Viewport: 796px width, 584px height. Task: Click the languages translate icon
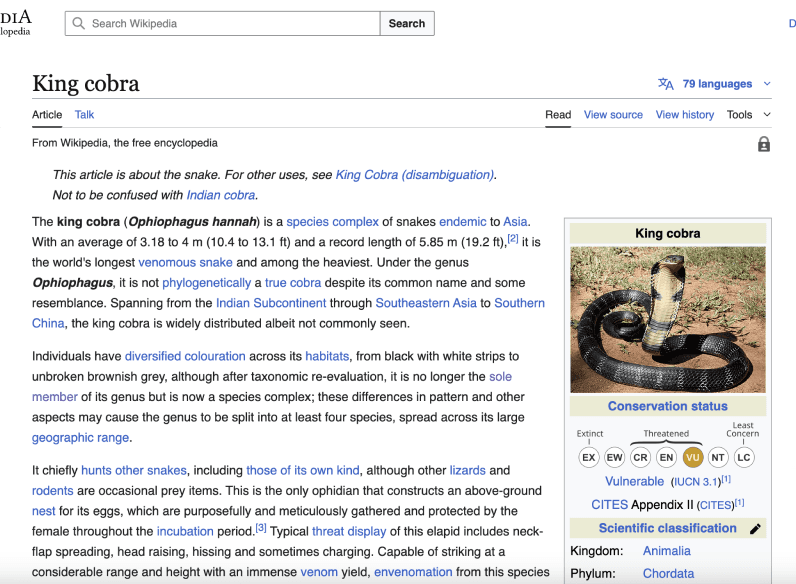666,84
